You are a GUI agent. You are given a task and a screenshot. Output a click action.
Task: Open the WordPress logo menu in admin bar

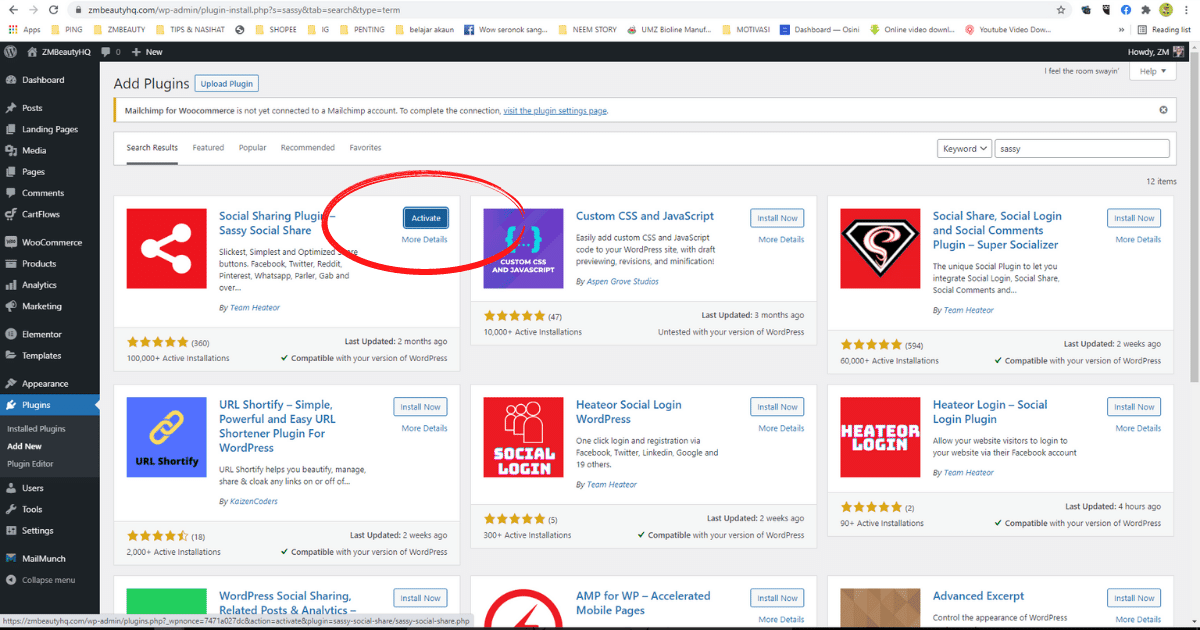[11, 51]
